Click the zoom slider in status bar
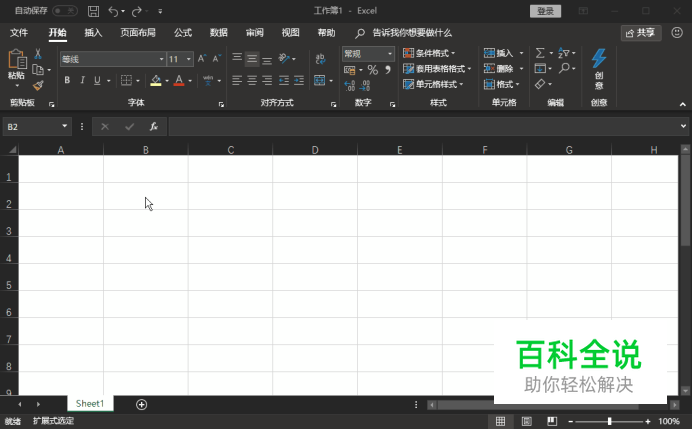The height and width of the screenshot is (429, 692). [608, 421]
